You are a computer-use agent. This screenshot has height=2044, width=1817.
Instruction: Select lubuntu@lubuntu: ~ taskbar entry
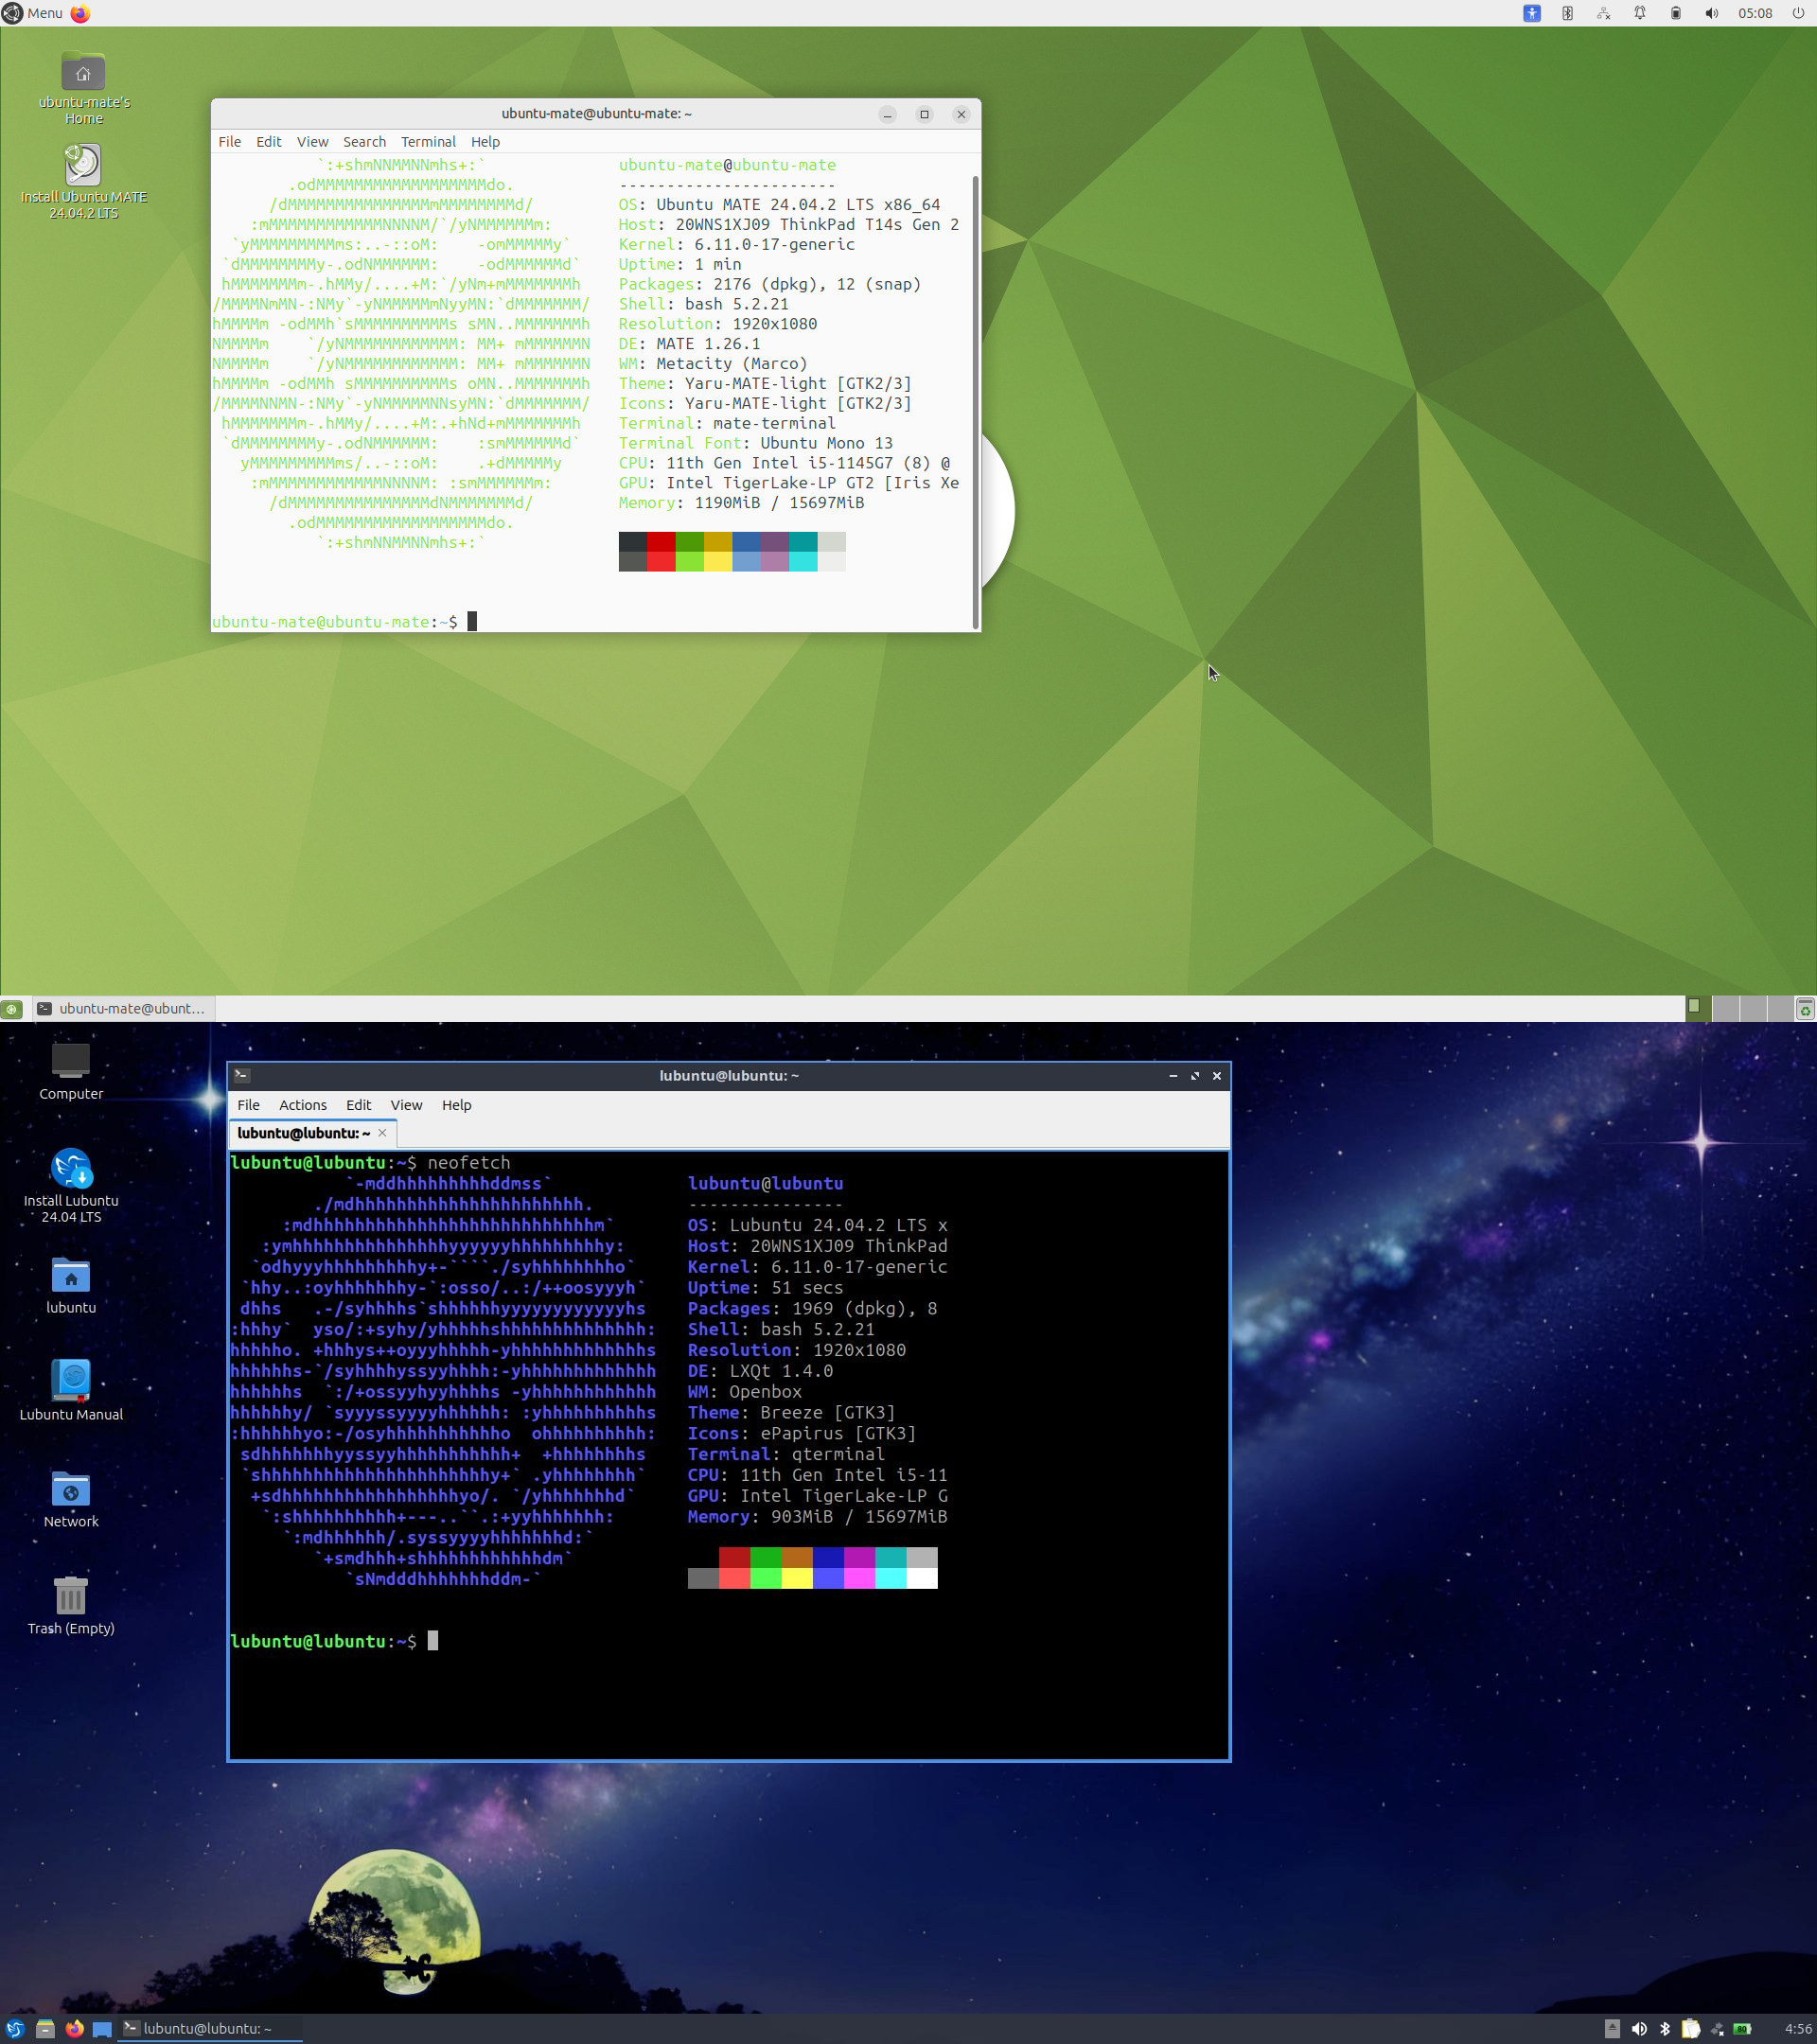coord(210,2029)
